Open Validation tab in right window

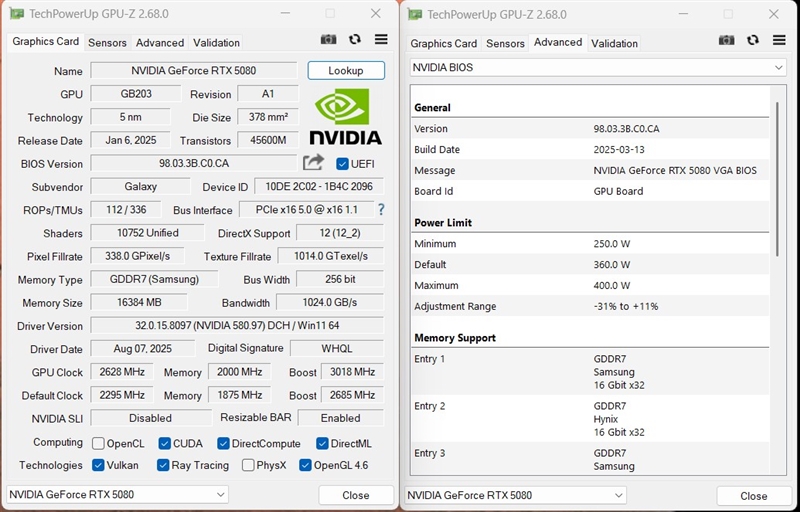(614, 43)
